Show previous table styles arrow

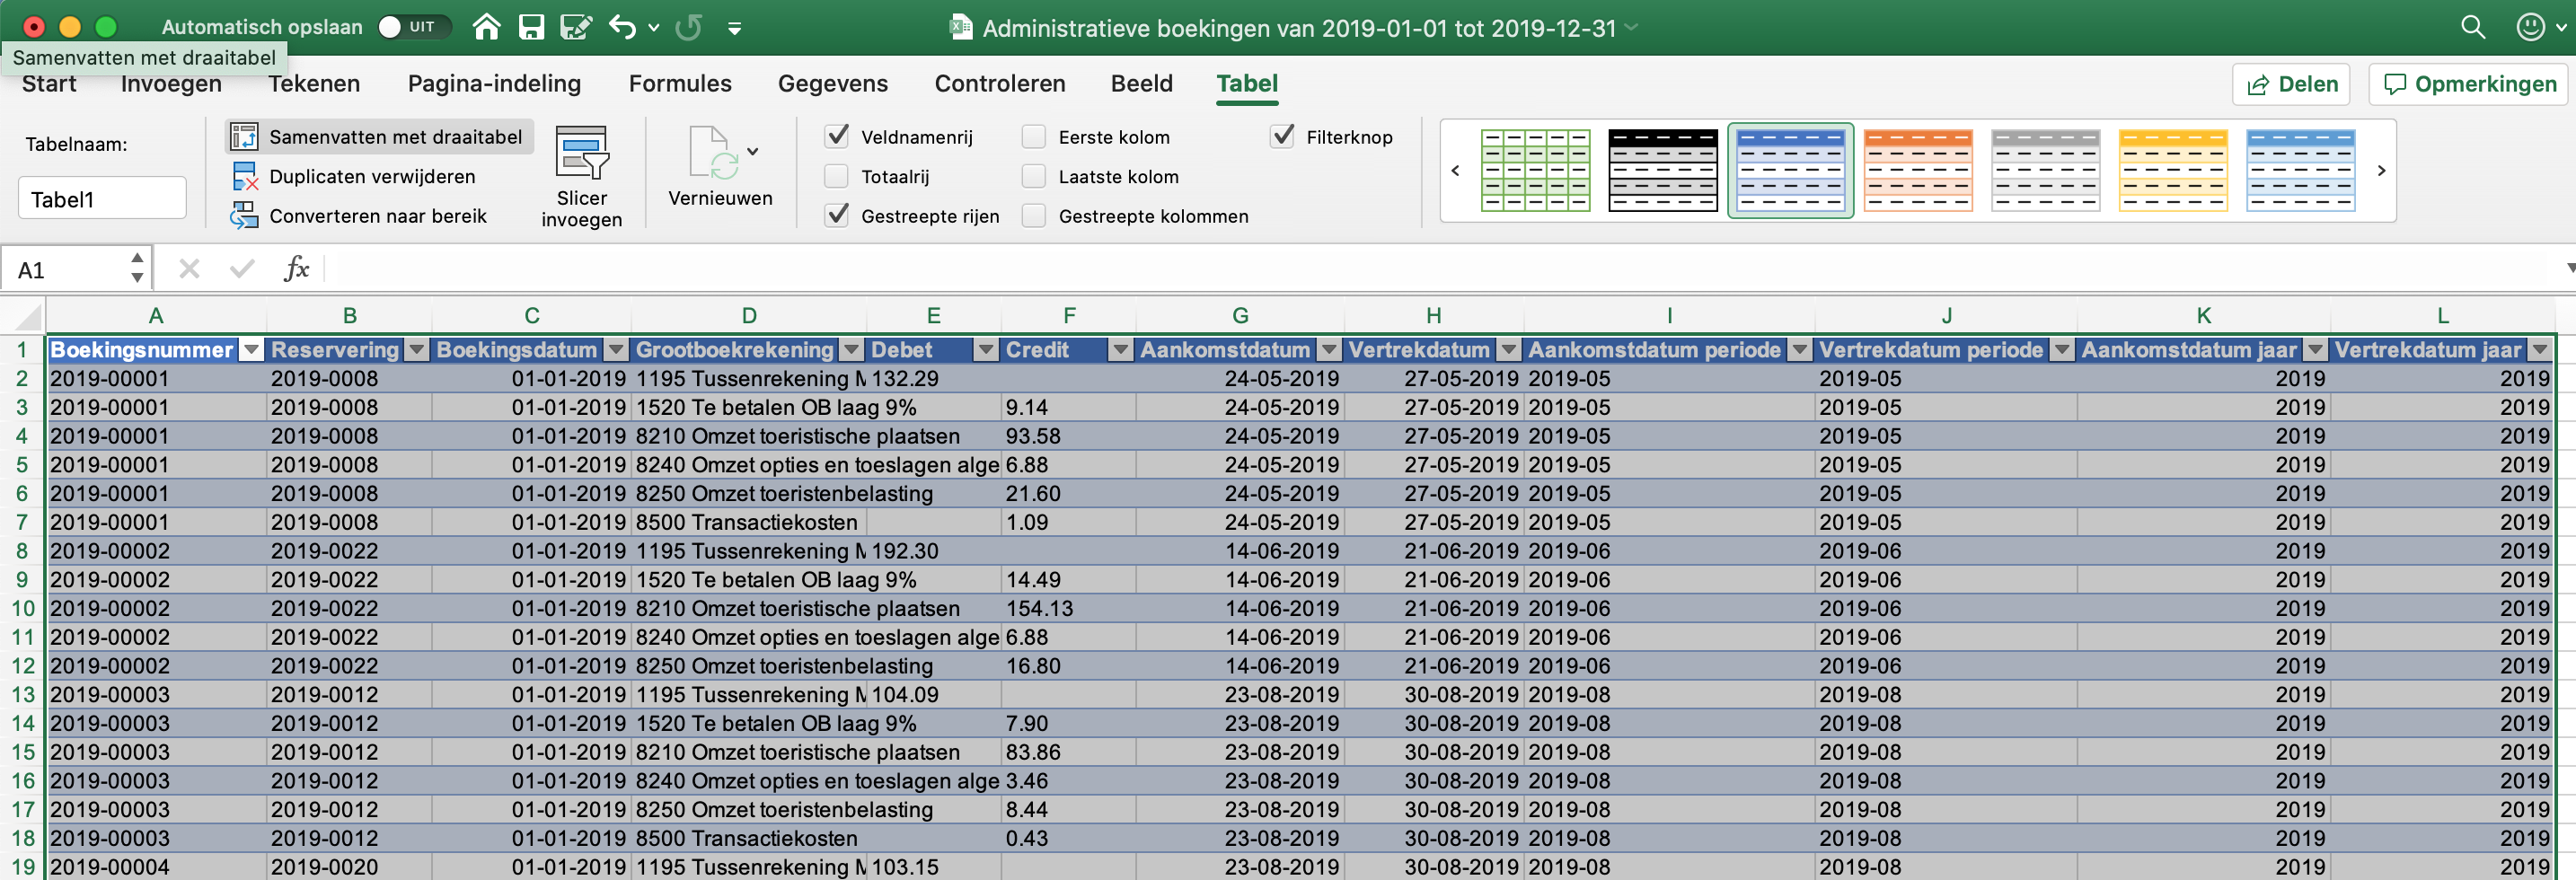[x=1456, y=171]
